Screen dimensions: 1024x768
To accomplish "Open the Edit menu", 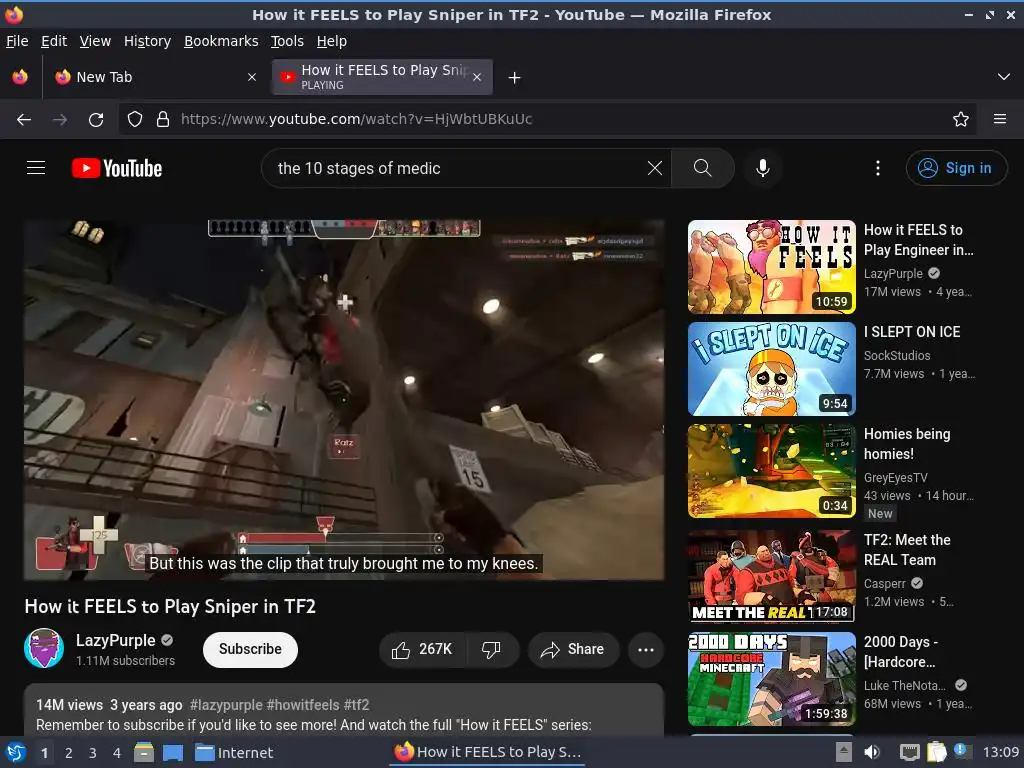I will tap(54, 41).
